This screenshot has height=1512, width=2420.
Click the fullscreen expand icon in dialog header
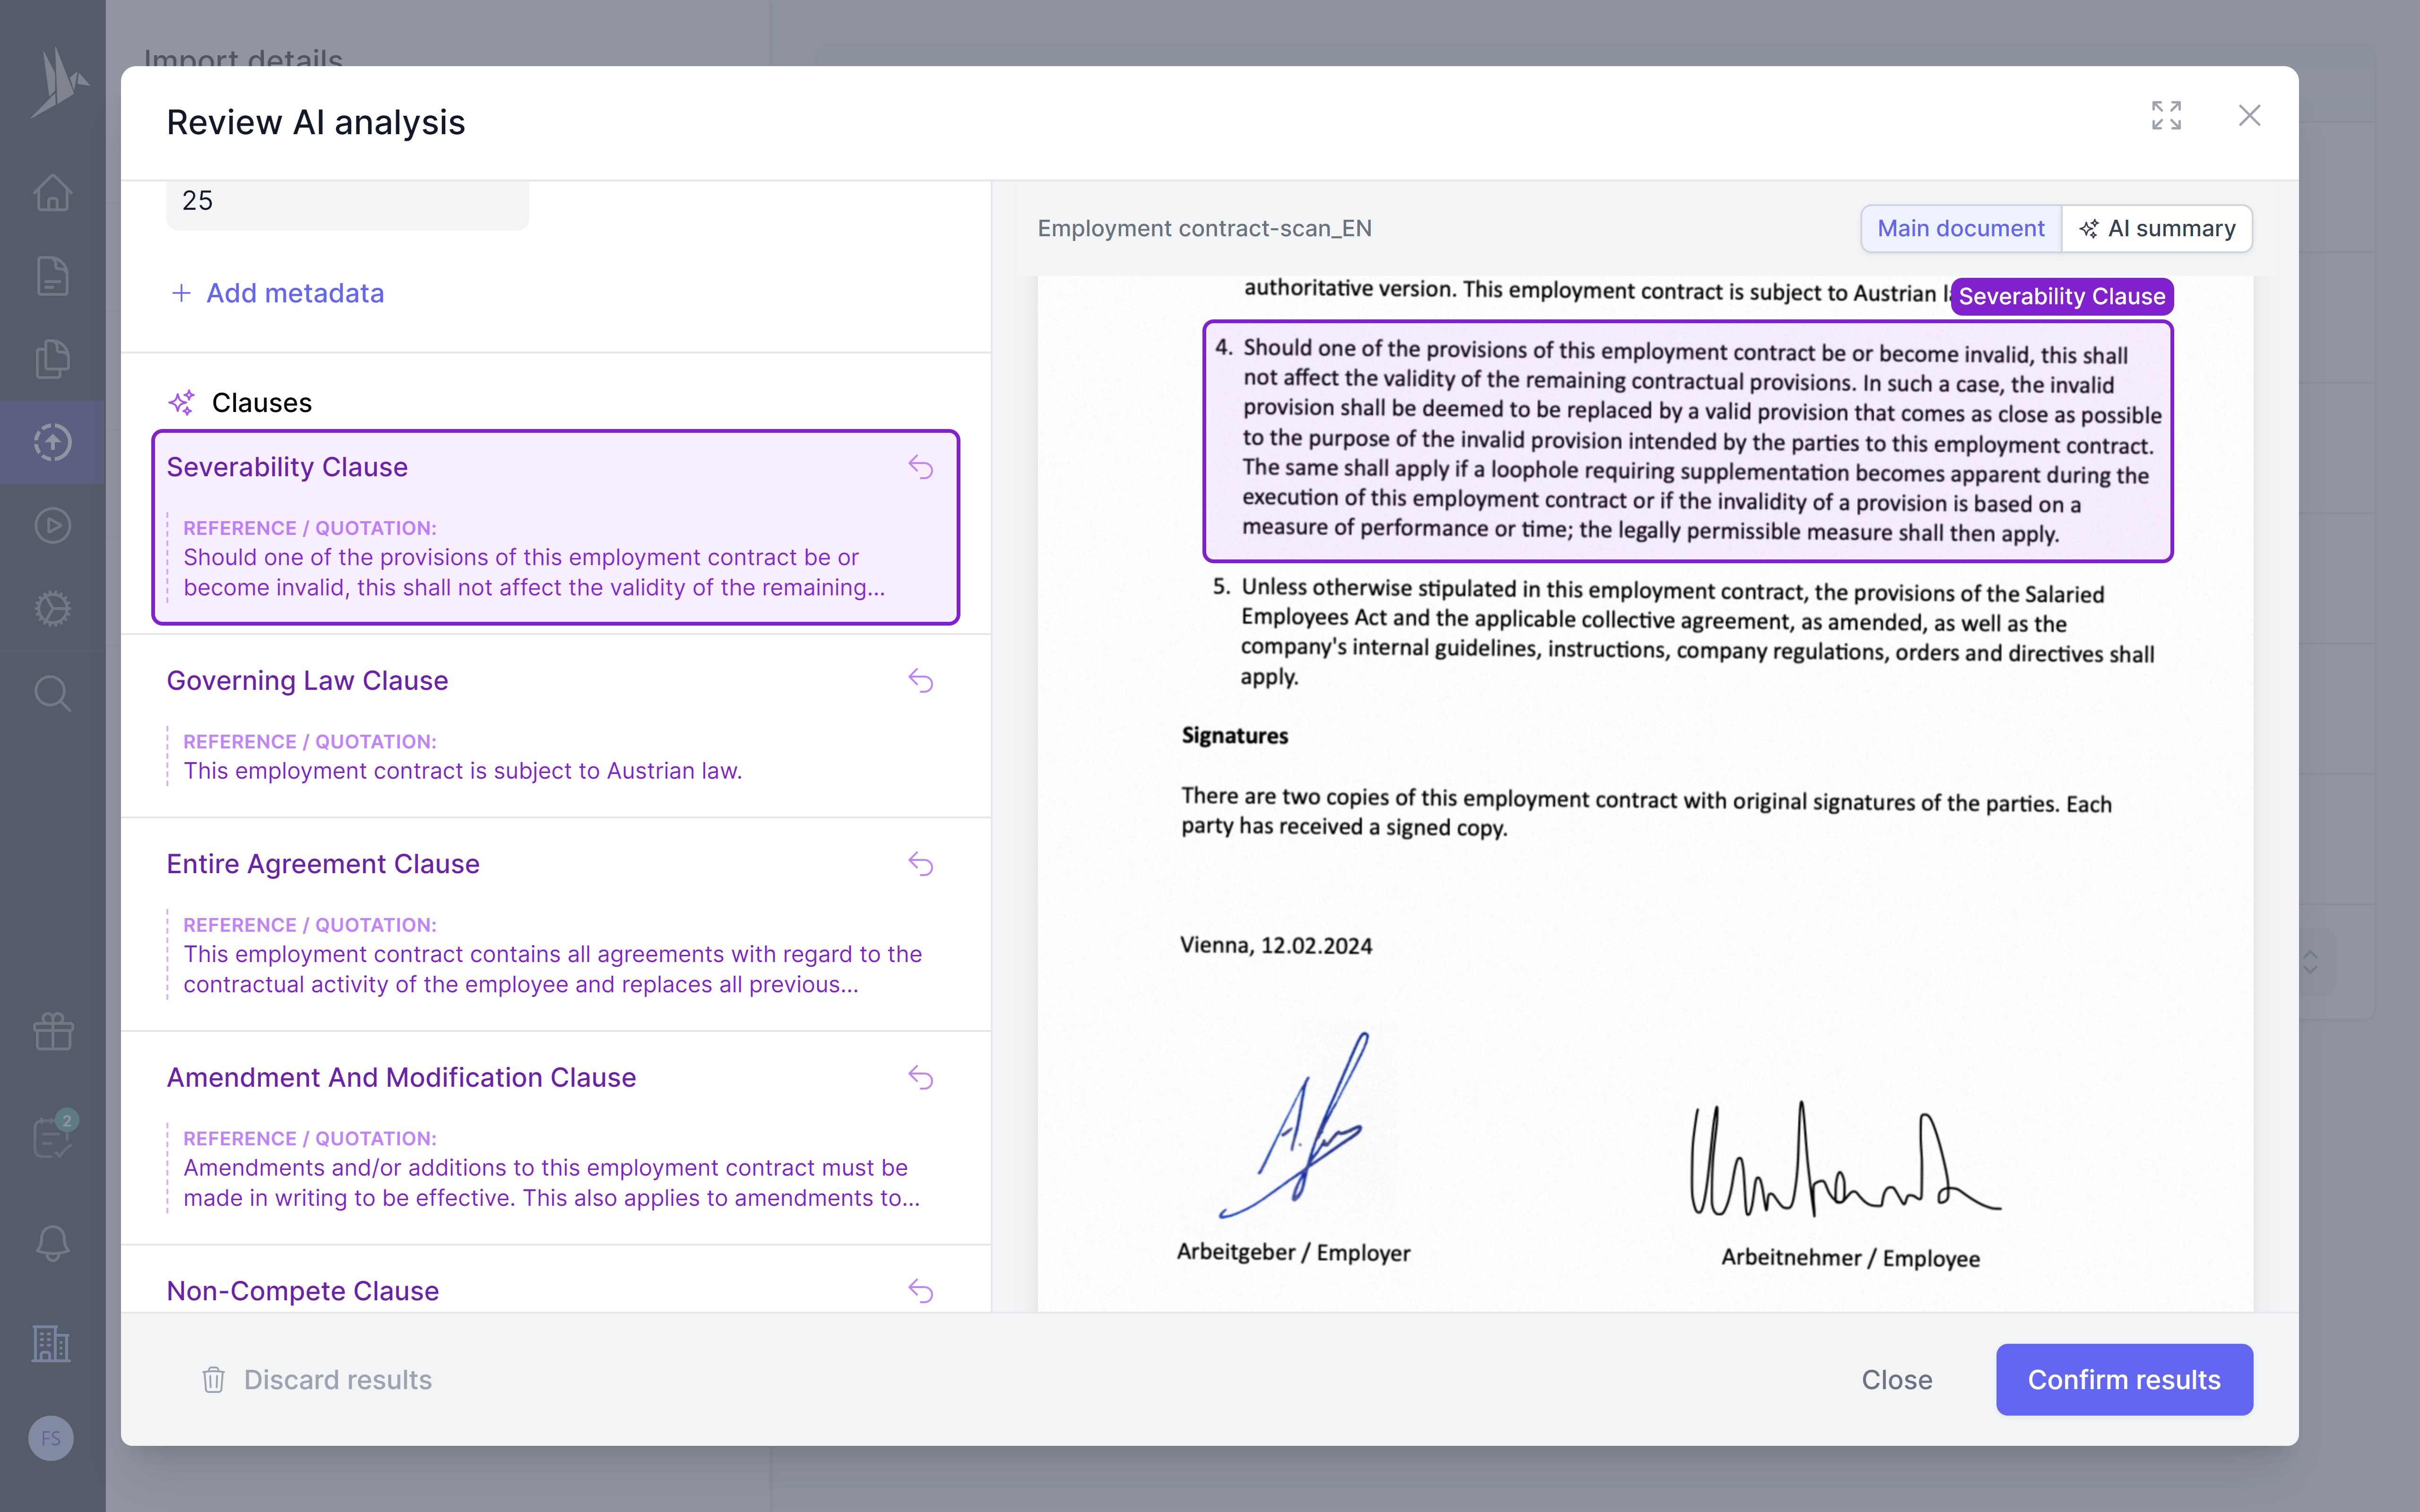2166,116
